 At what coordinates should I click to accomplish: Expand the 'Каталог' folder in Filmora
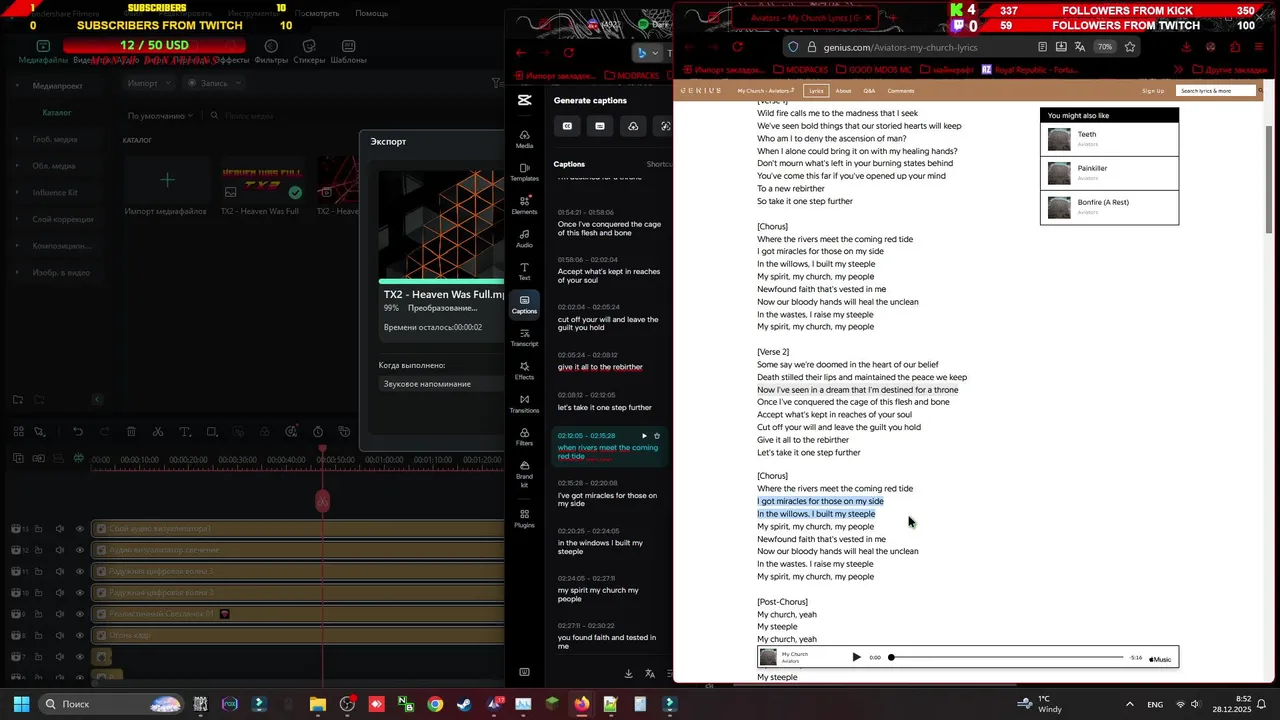[56, 113]
